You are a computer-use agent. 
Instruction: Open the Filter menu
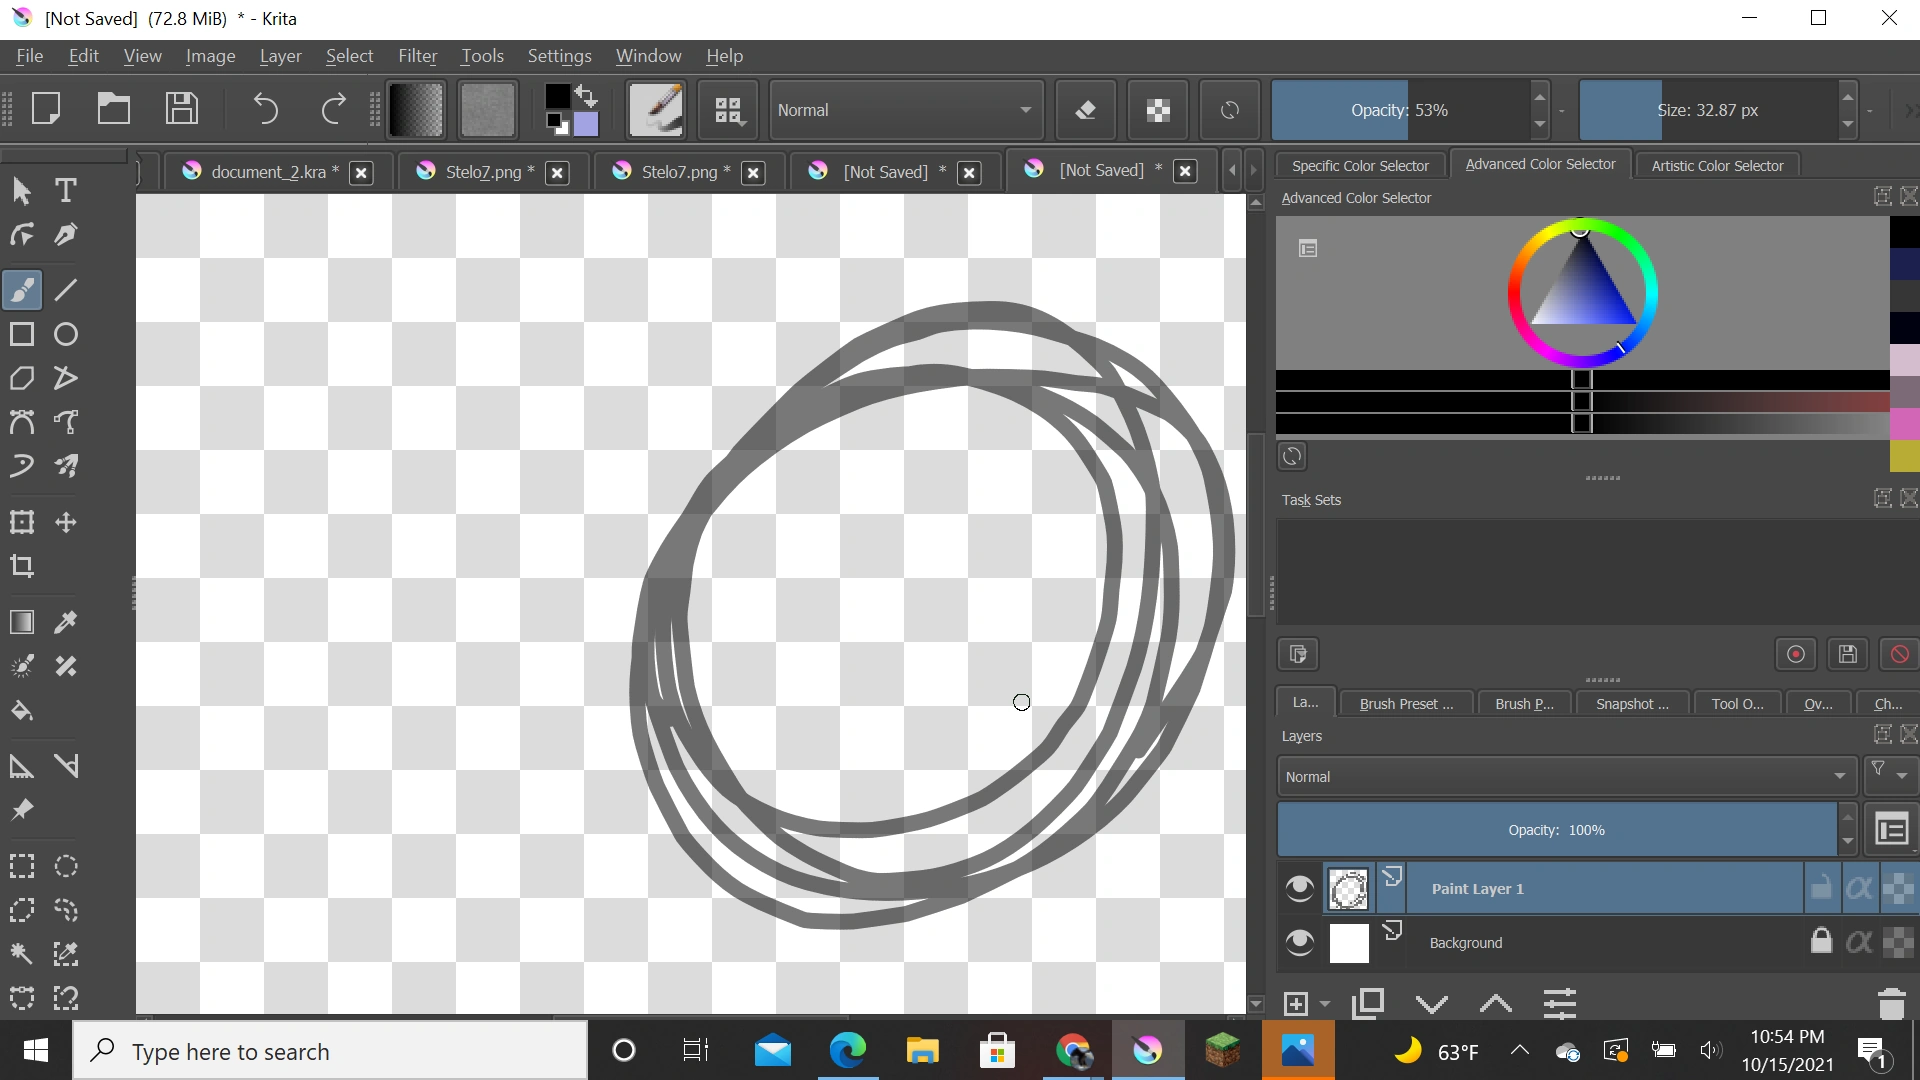pos(417,56)
